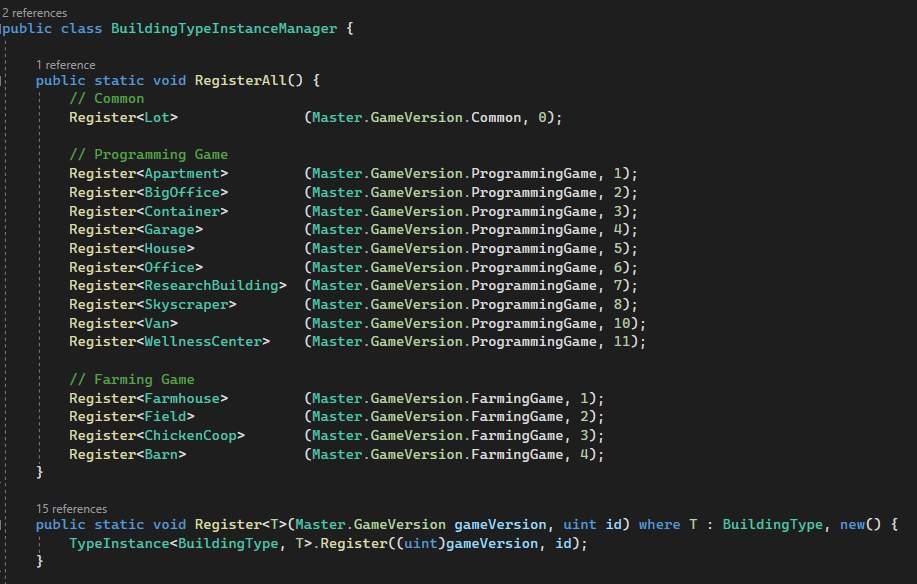Image resolution: width=917 pixels, height=584 pixels.
Task: Open the '15 references' CodeLens link
Action: (x=71, y=509)
